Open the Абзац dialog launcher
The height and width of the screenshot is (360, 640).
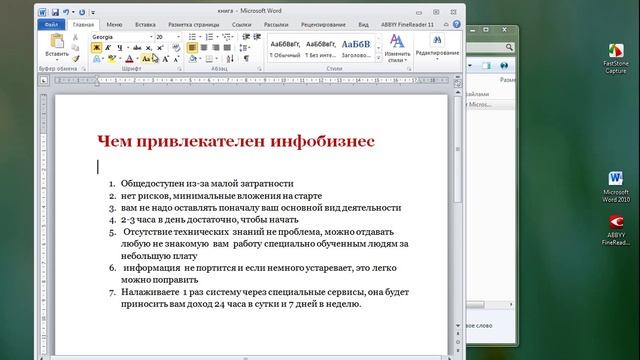tap(259, 69)
